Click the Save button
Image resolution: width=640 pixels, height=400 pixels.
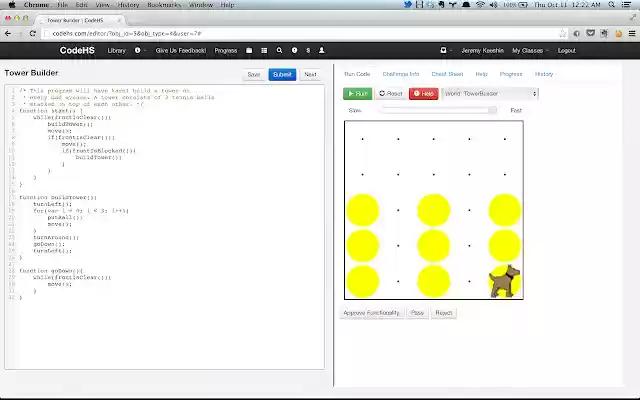coord(253,74)
